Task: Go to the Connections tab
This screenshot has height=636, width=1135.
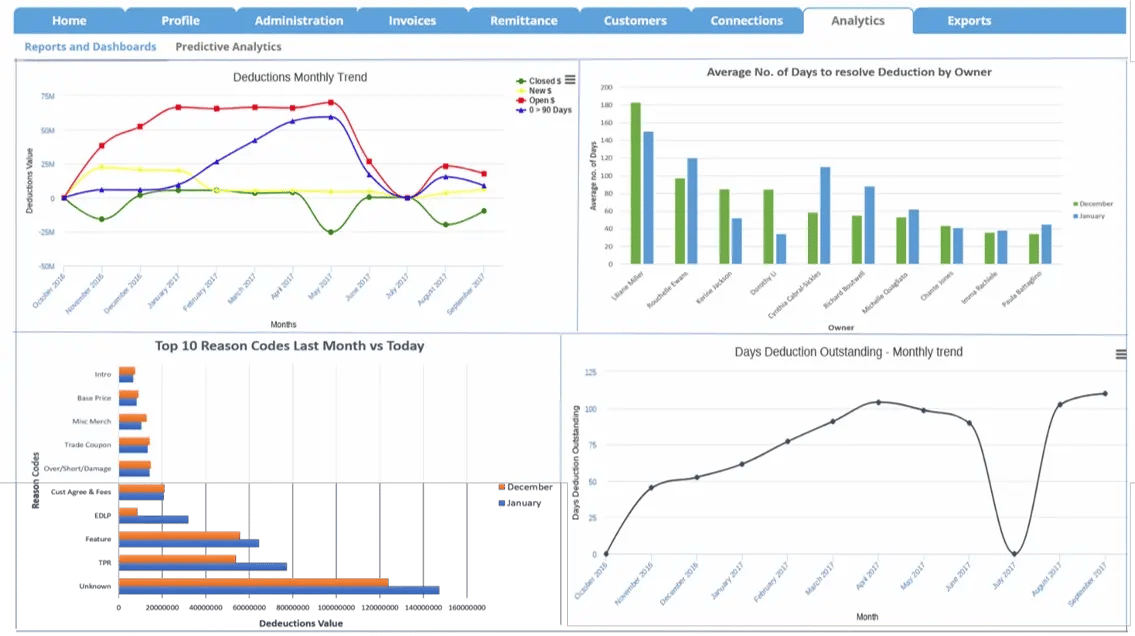Action: click(x=746, y=21)
